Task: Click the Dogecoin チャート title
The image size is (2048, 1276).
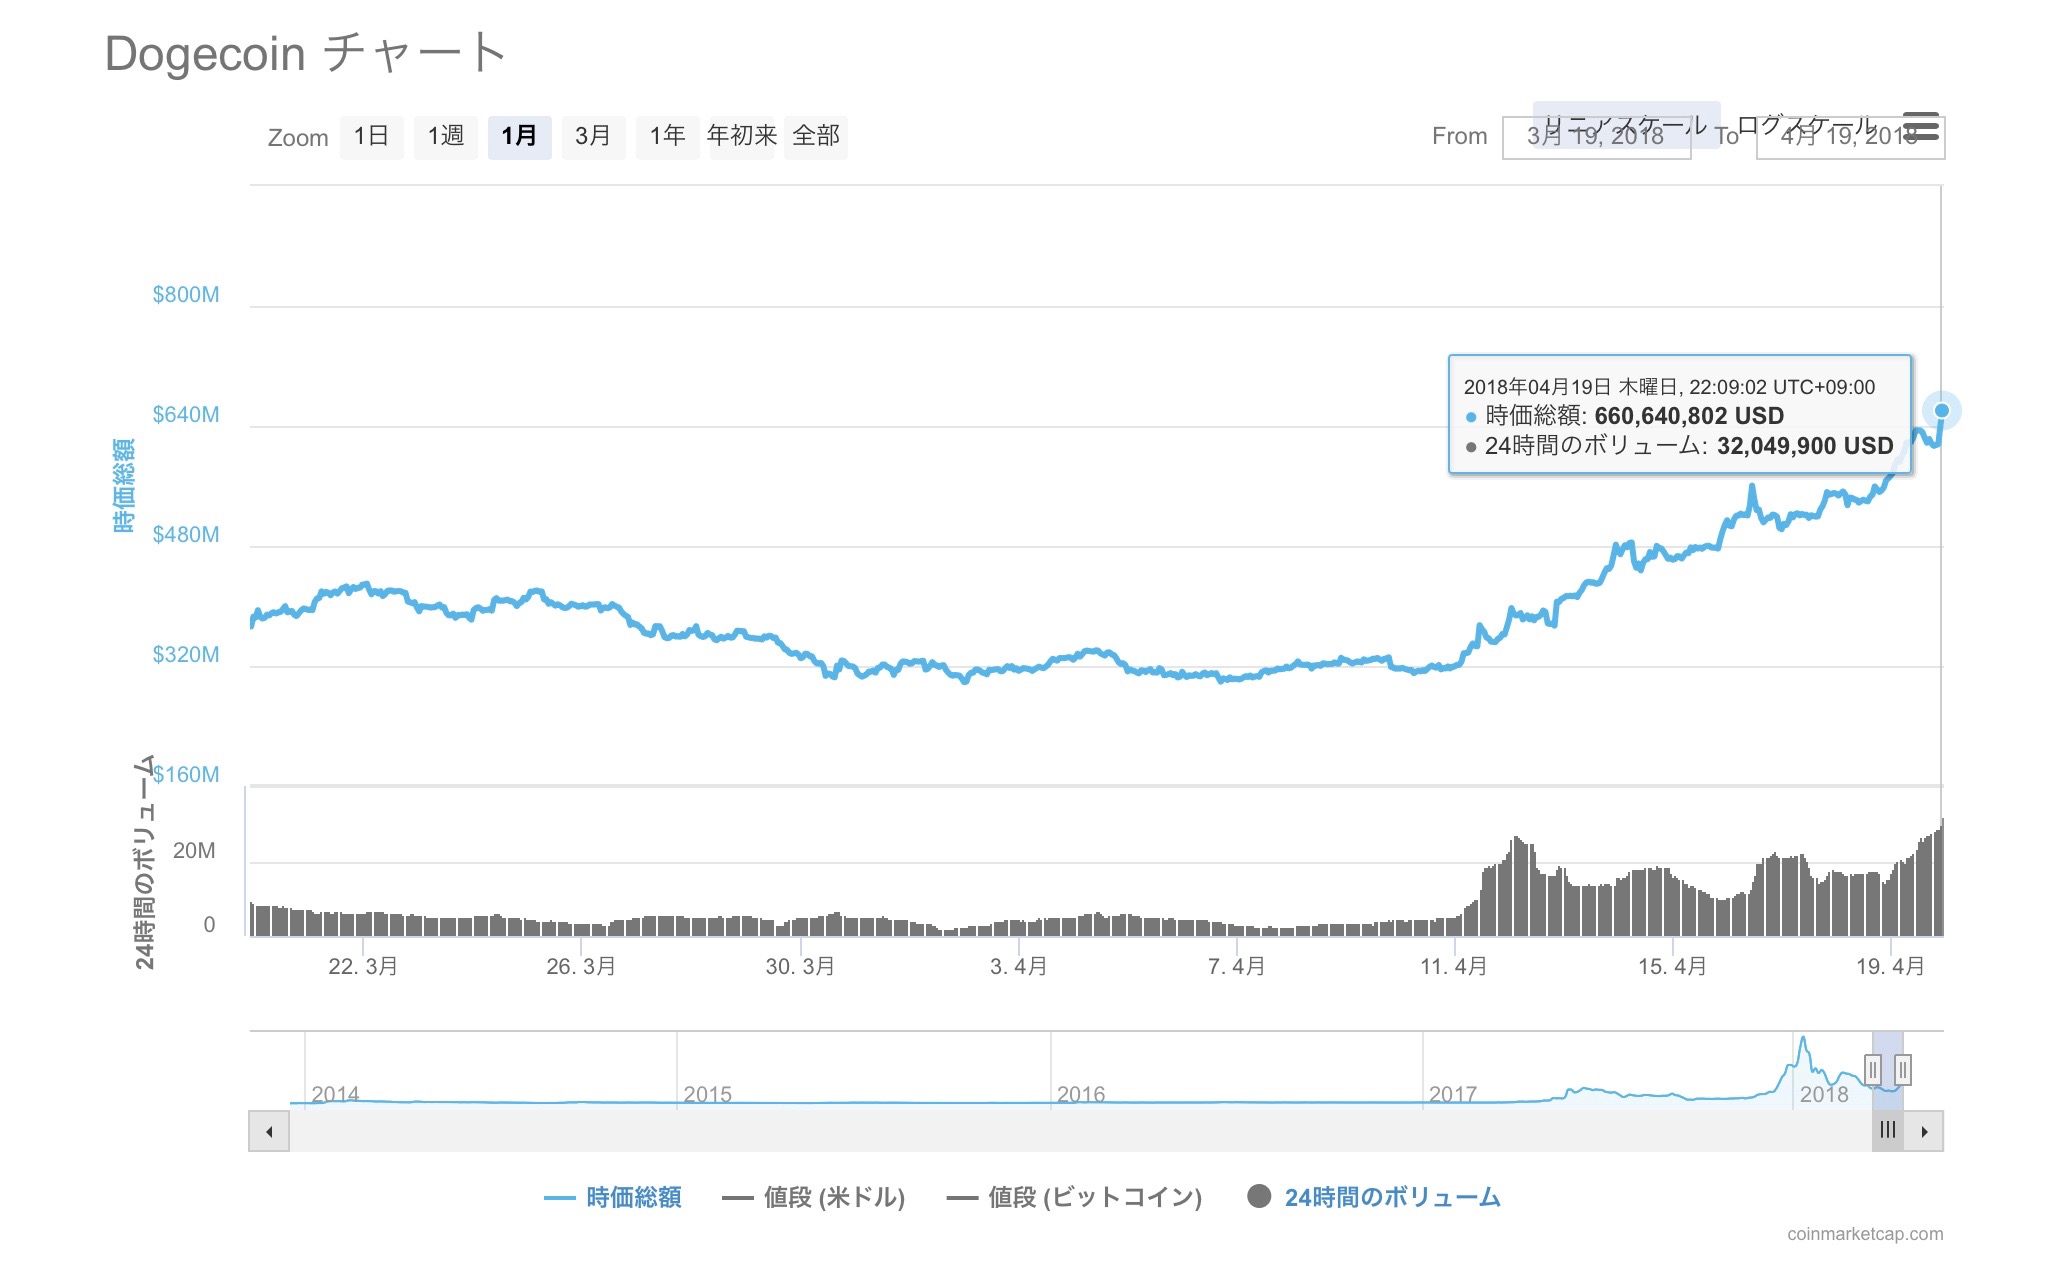Action: (305, 53)
